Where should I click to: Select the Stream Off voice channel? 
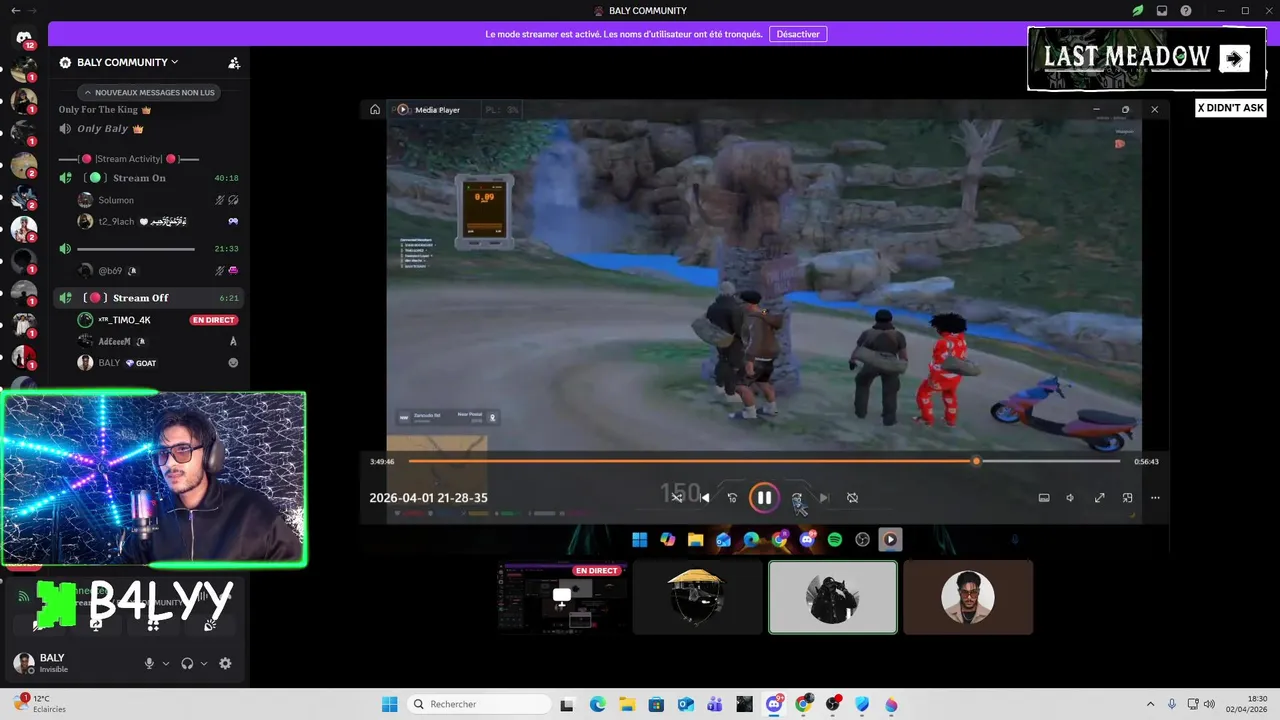click(150, 298)
